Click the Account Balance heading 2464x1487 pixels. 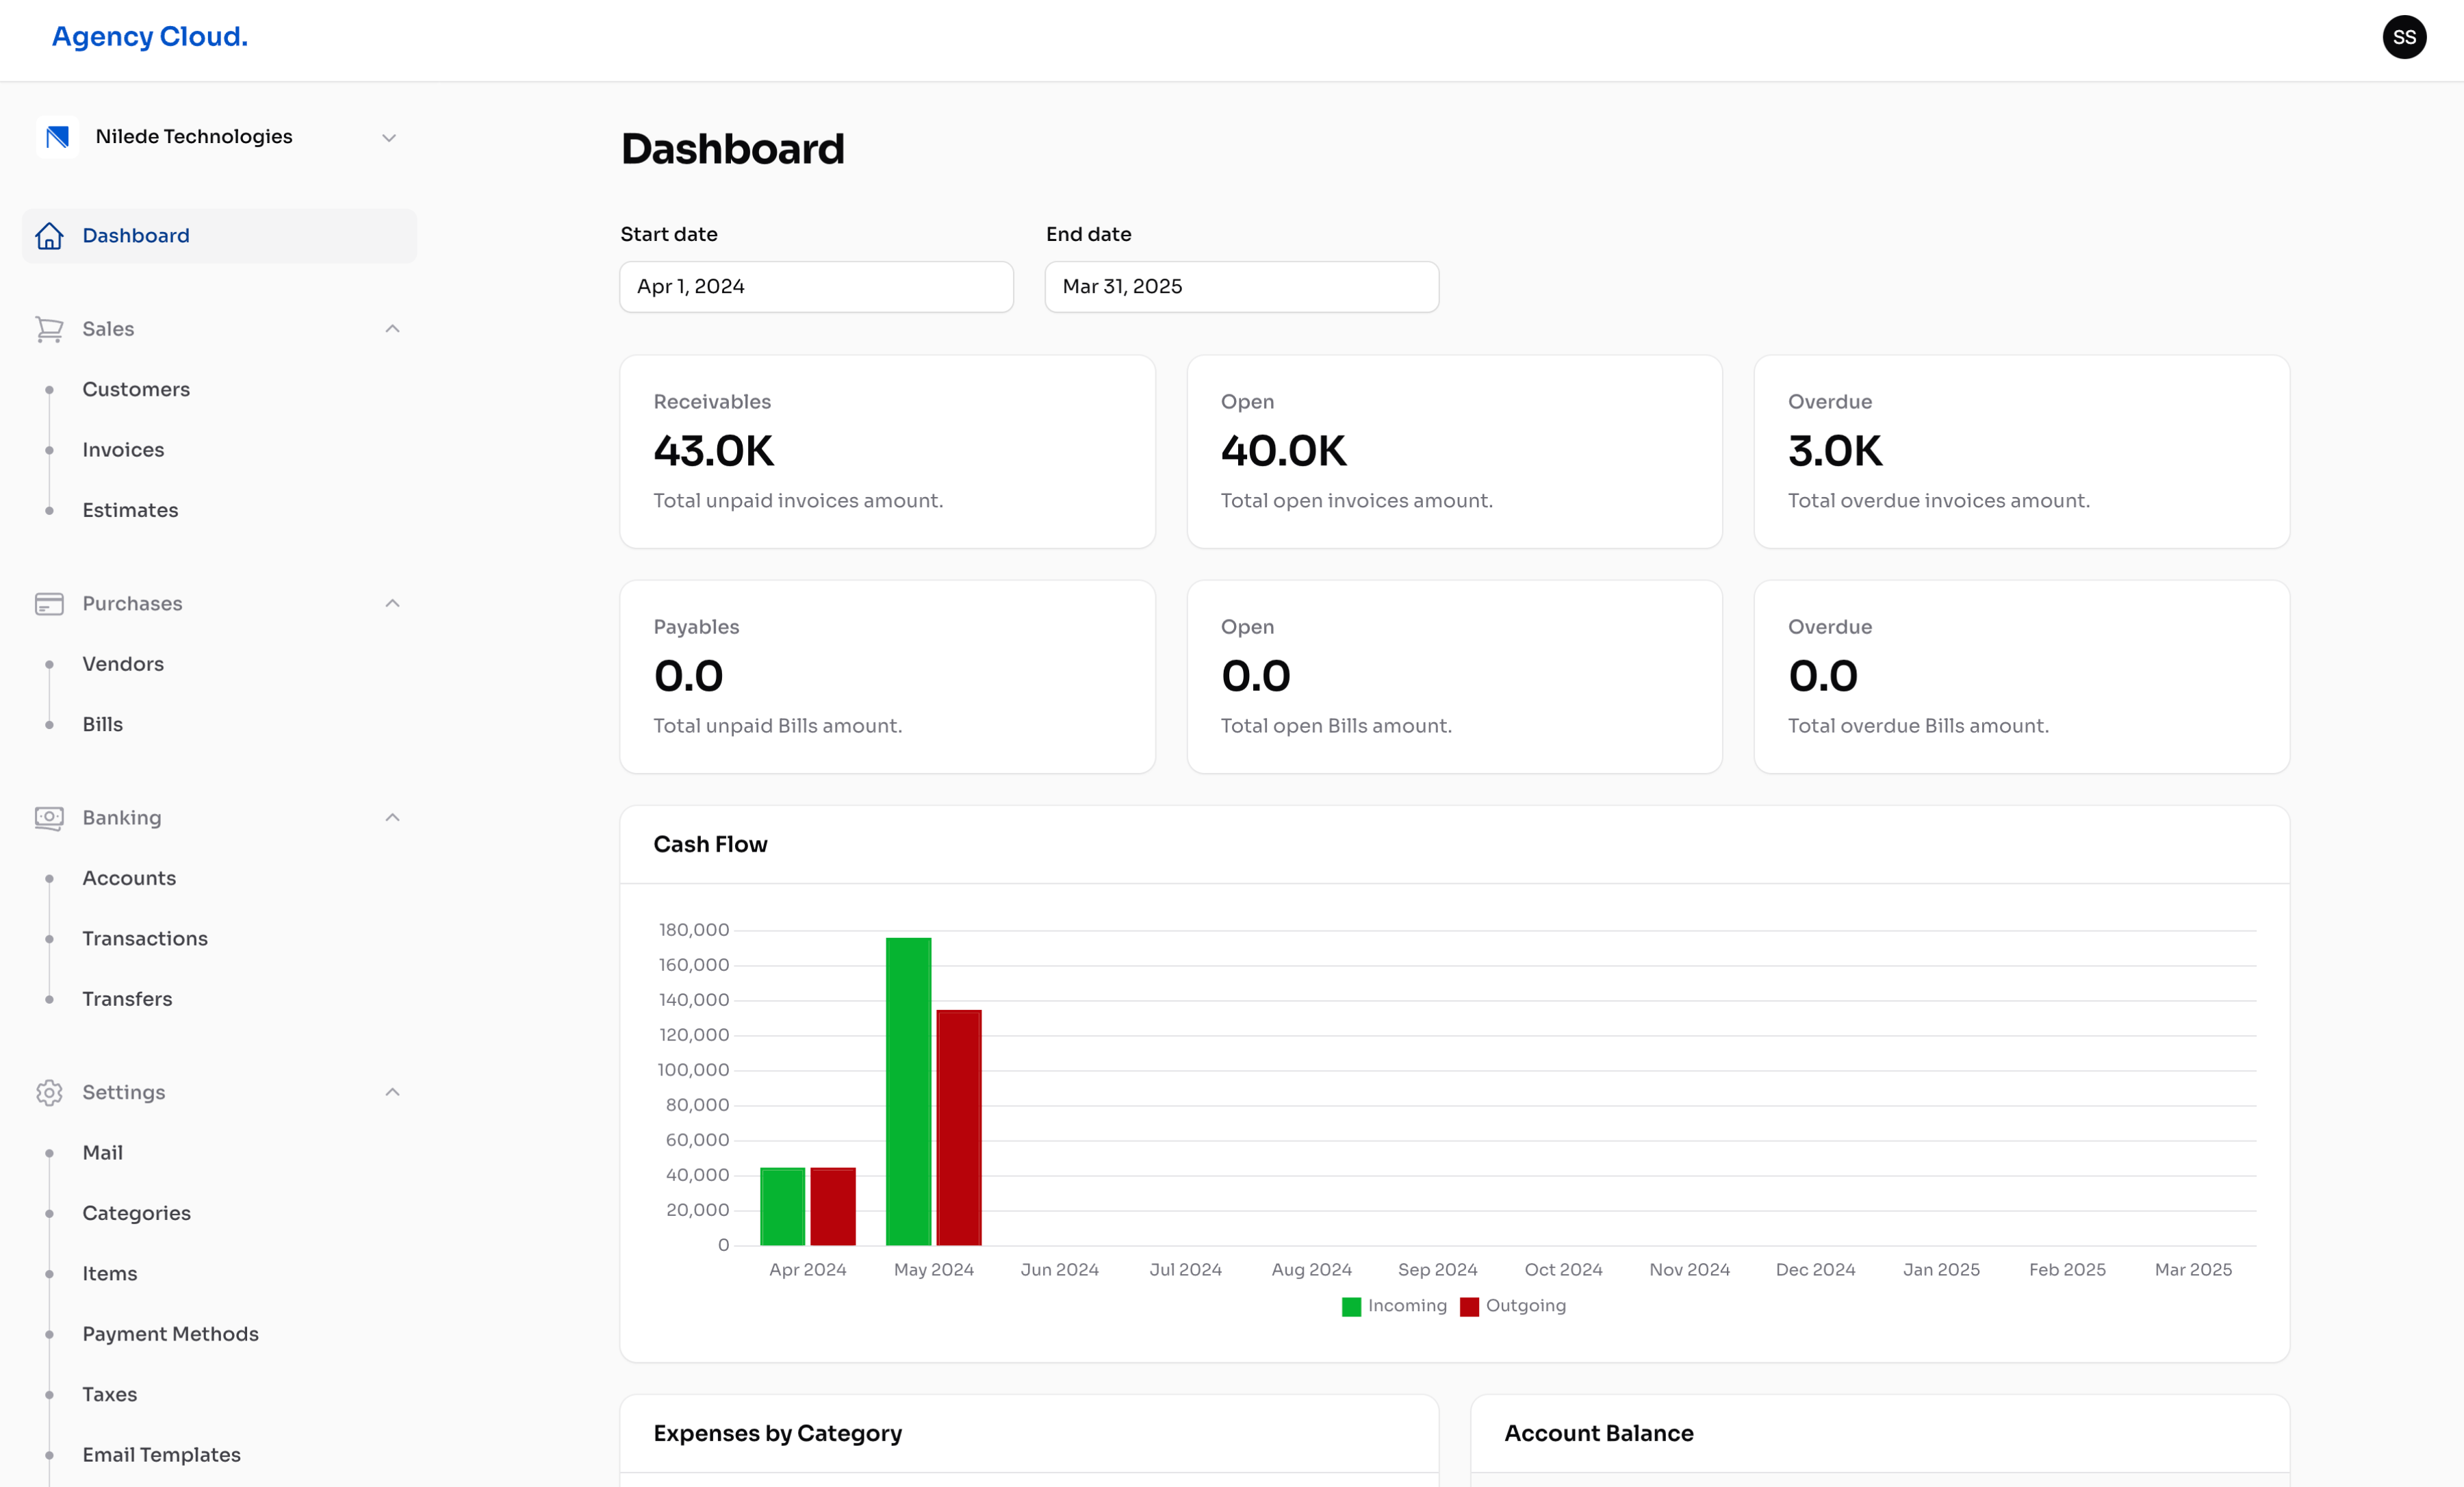(1599, 1434)
